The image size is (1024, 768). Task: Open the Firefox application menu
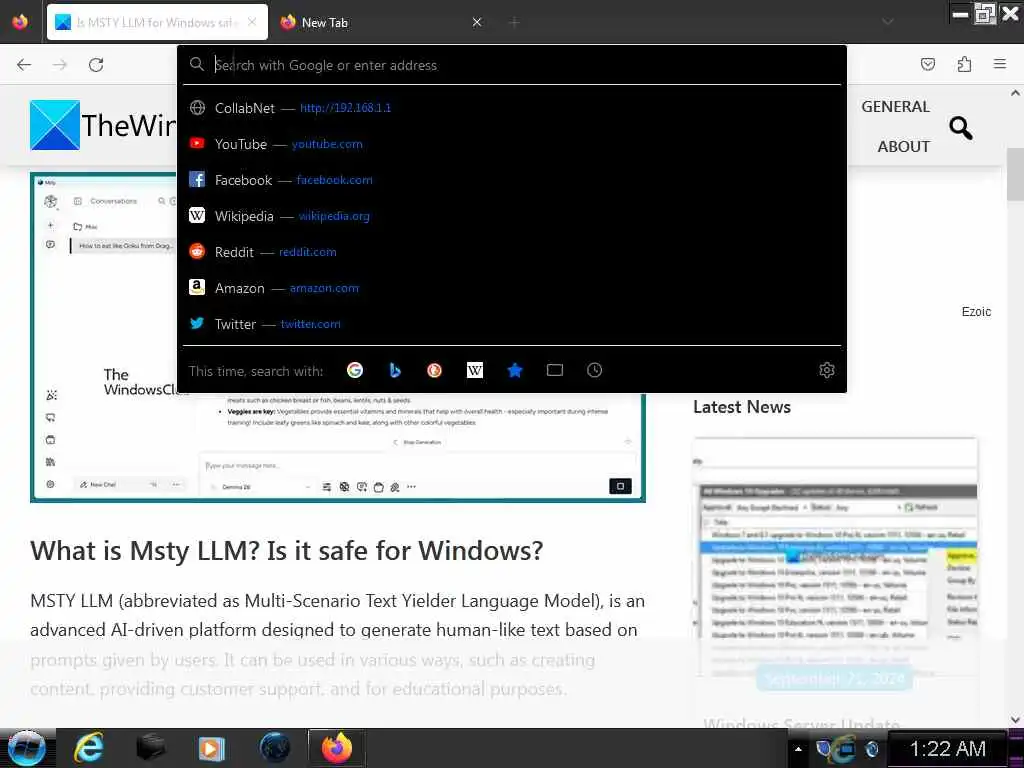[x=1000, y=64]
